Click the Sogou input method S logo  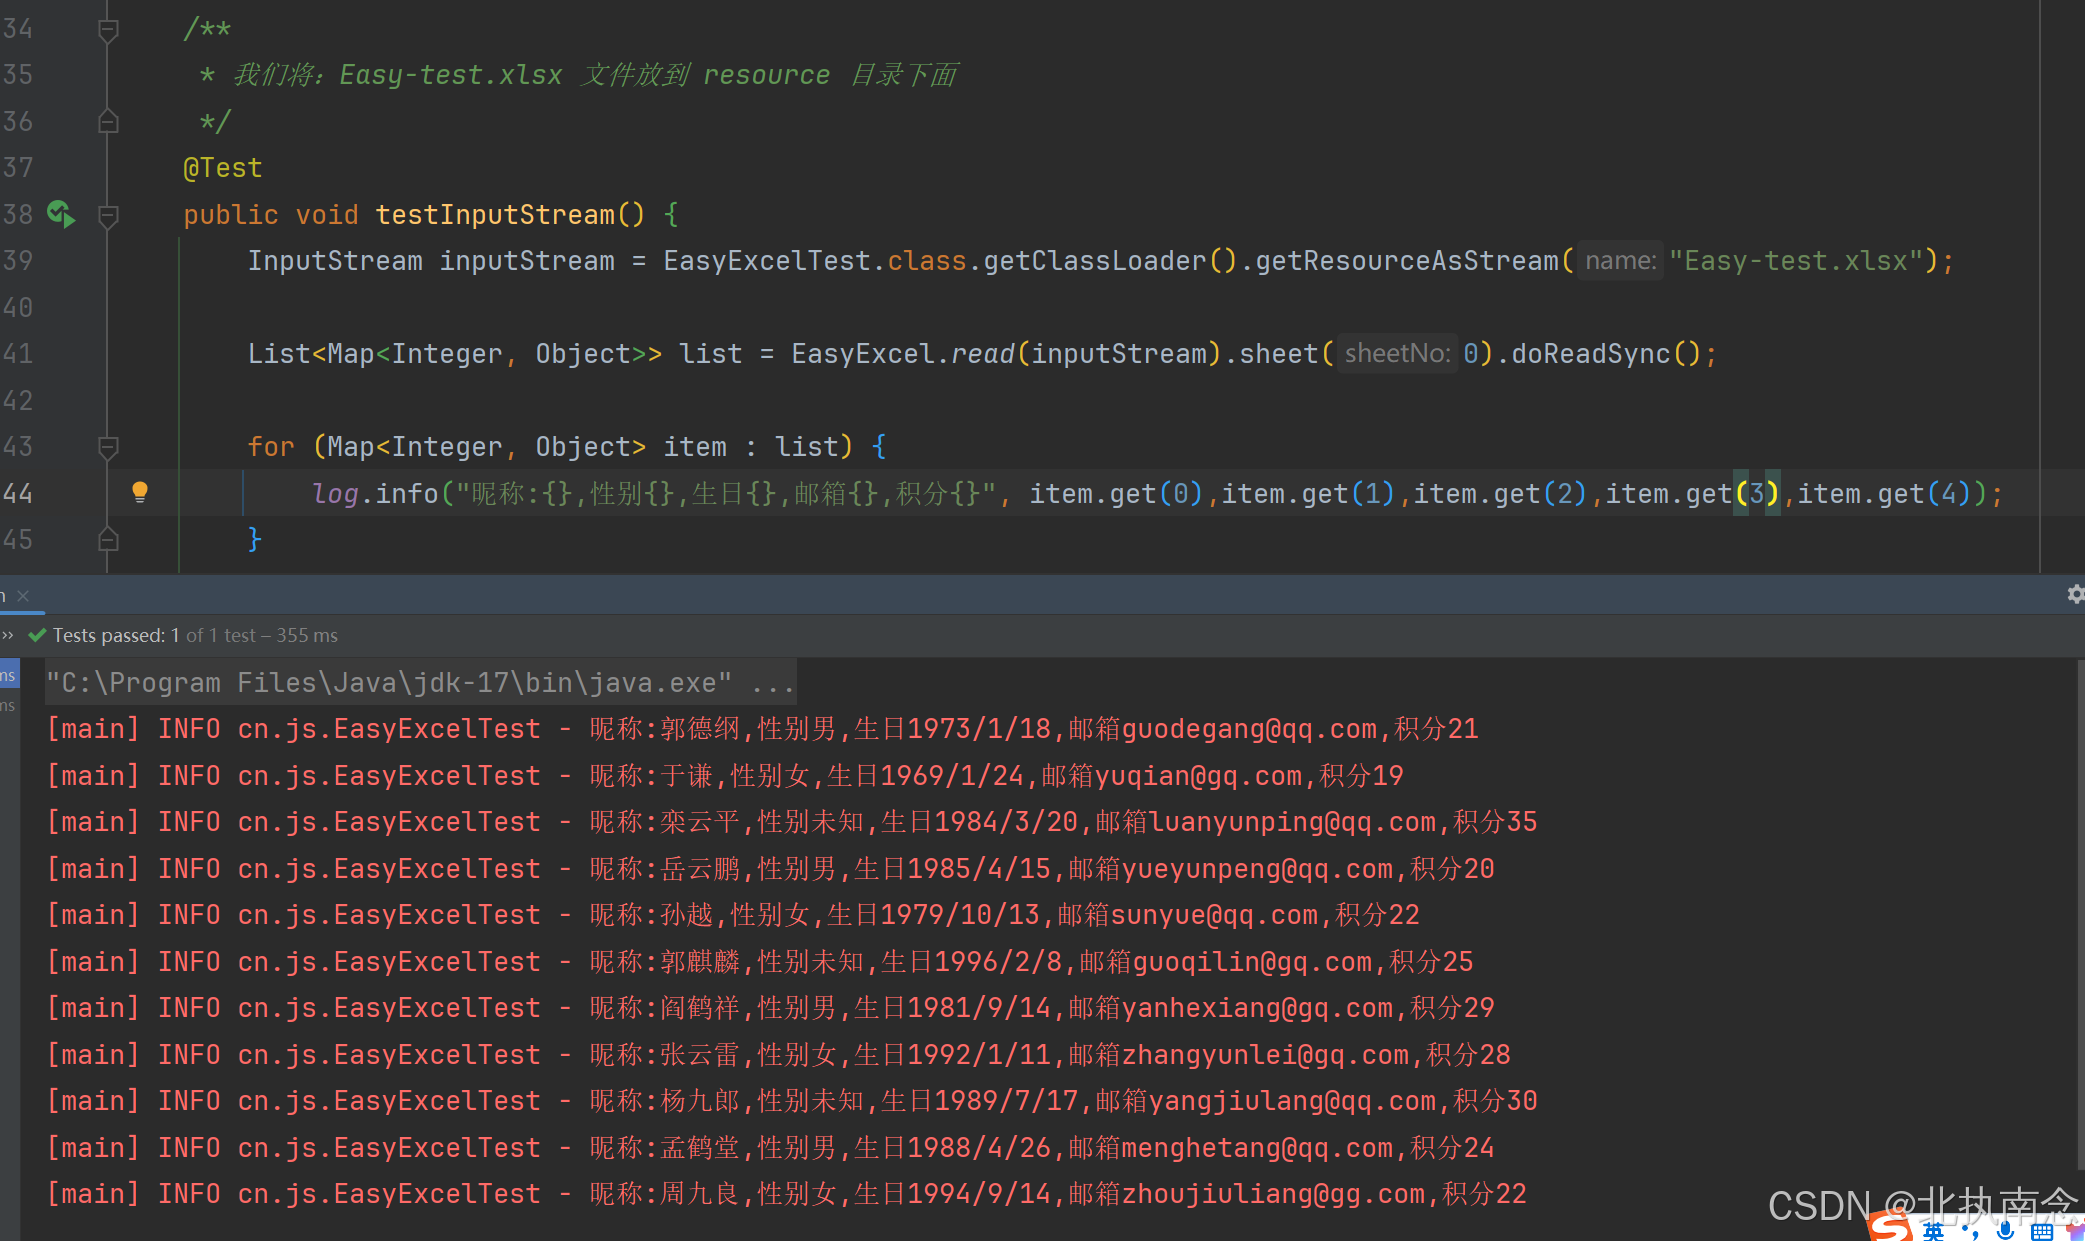pyautogui.click(x=1890, y=1228)
